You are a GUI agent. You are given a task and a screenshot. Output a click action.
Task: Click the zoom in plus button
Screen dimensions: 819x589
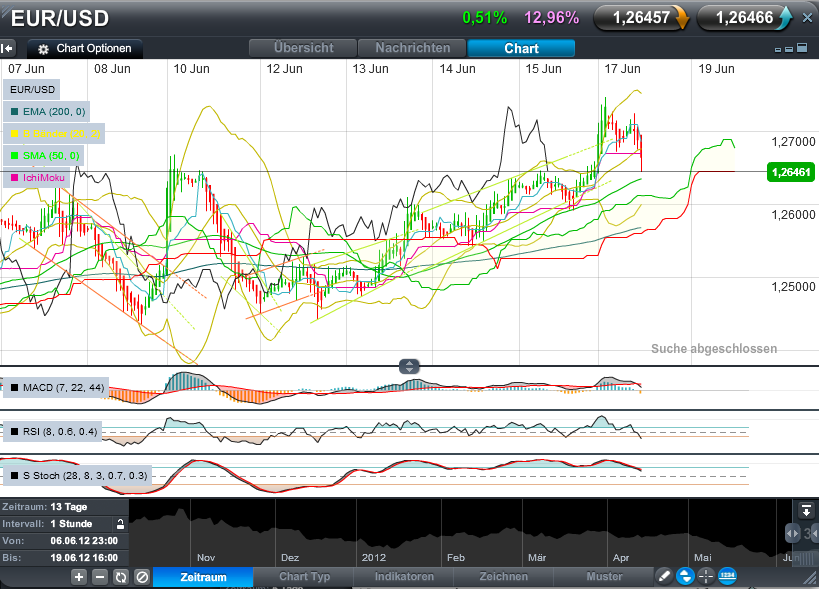pyautogui.click(x=79, y=577)
